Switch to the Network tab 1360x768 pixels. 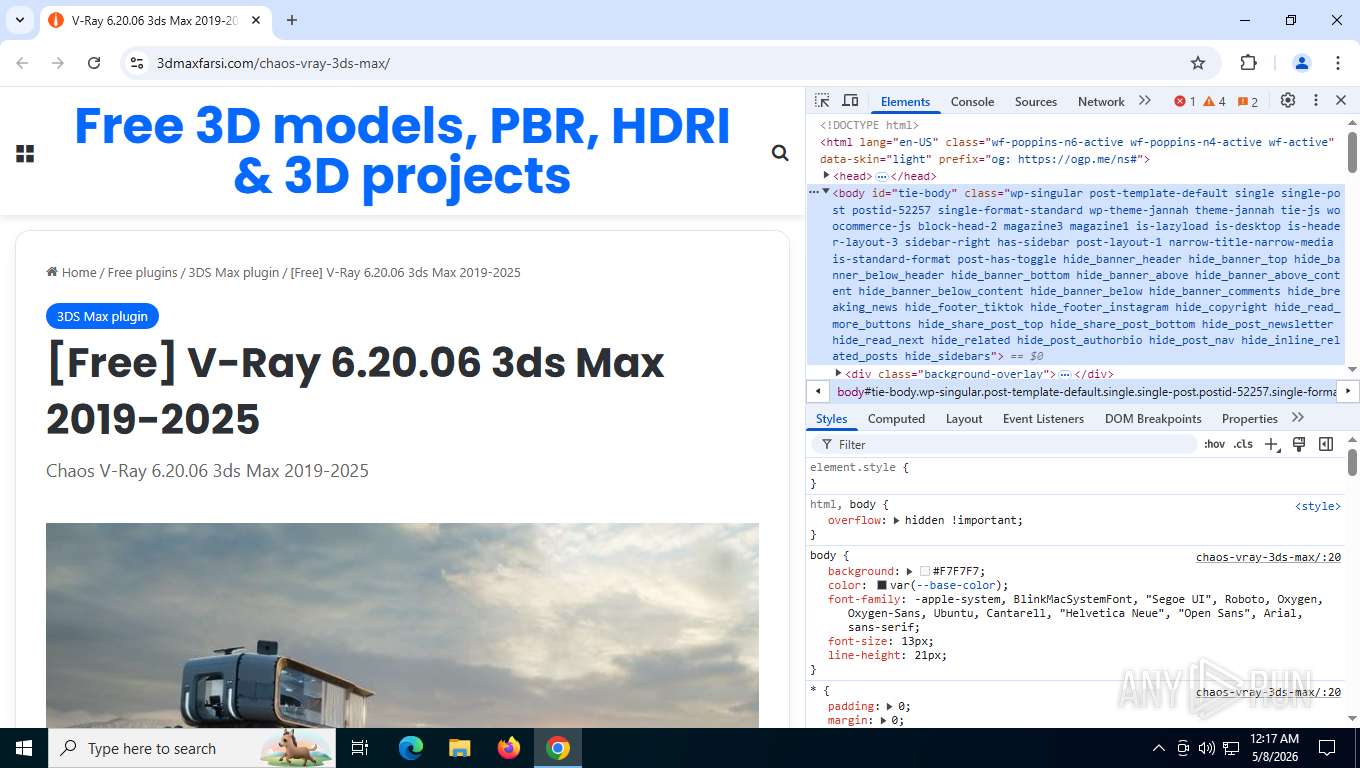click(x=1101, y=101)
